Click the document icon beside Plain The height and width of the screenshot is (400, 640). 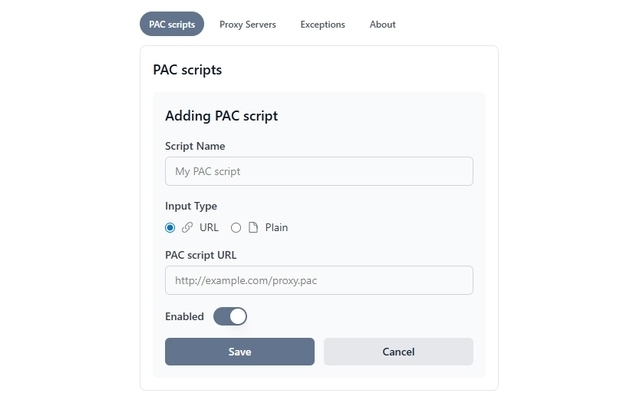253,228
